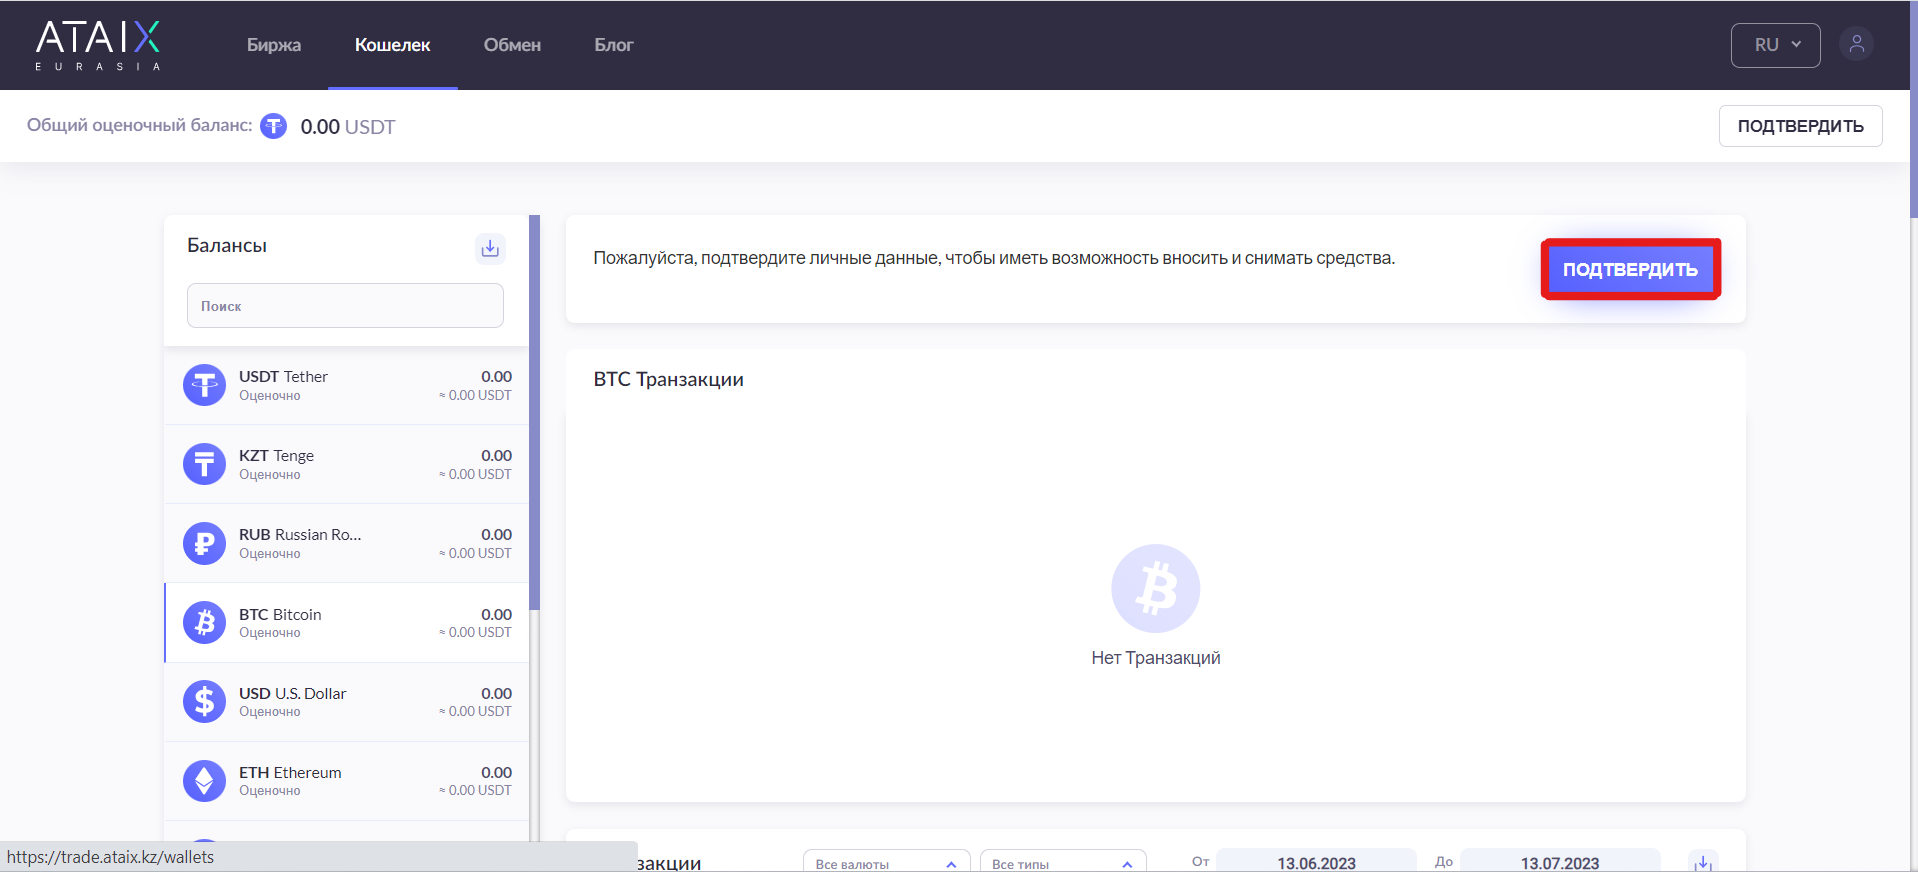Click the balances list scrollbar
1918x872 pixels.
535,410
